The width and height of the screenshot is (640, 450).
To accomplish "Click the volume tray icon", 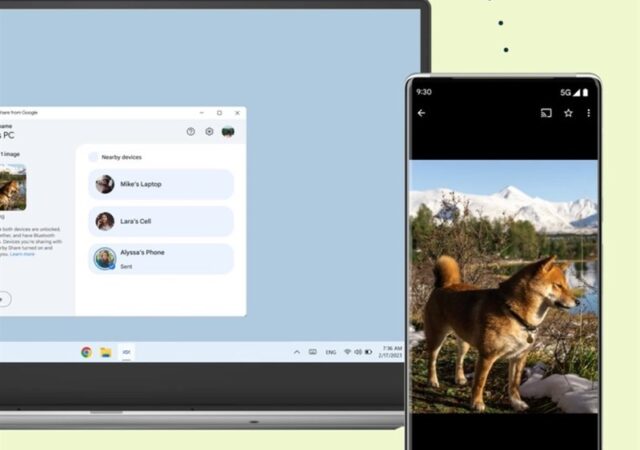I will pyautogui.click(x=358, y=352).
